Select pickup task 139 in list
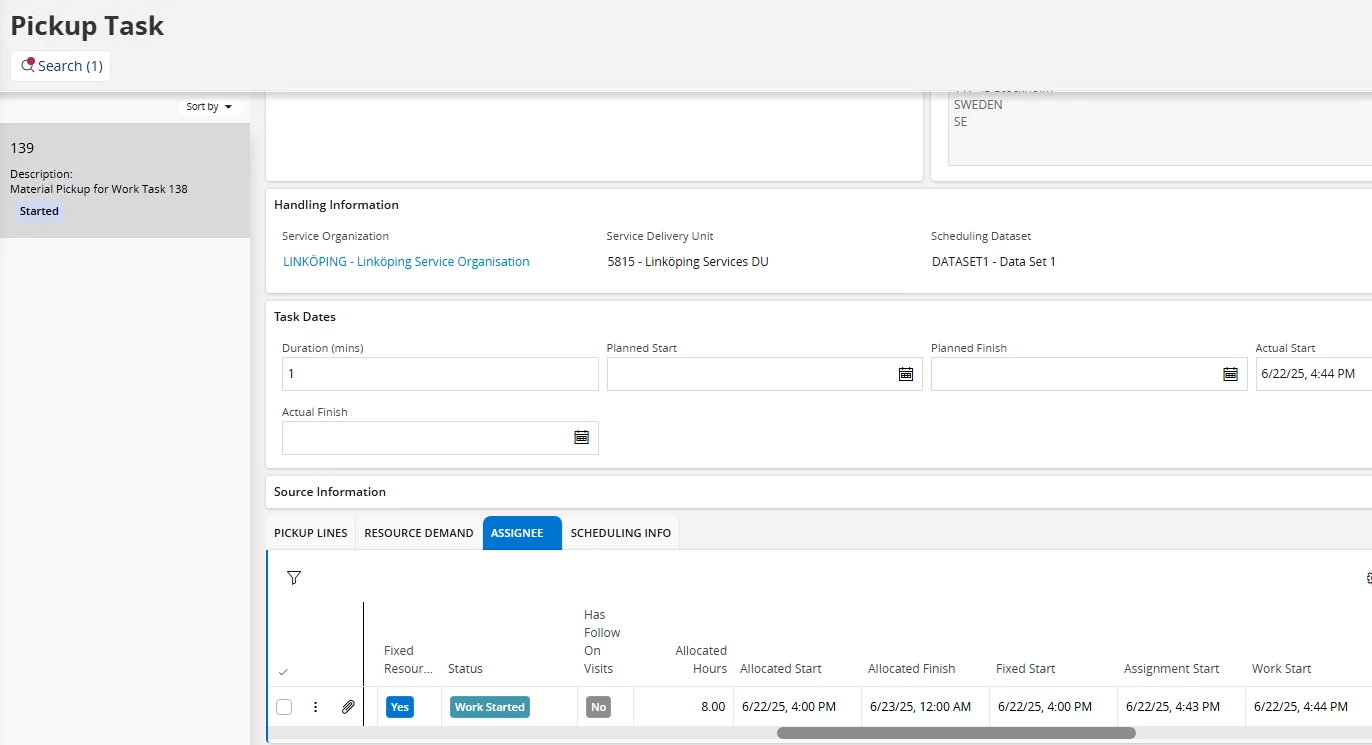Image resolution: width=1372 pixels, height=745 pixels. (x=125, y=180)
